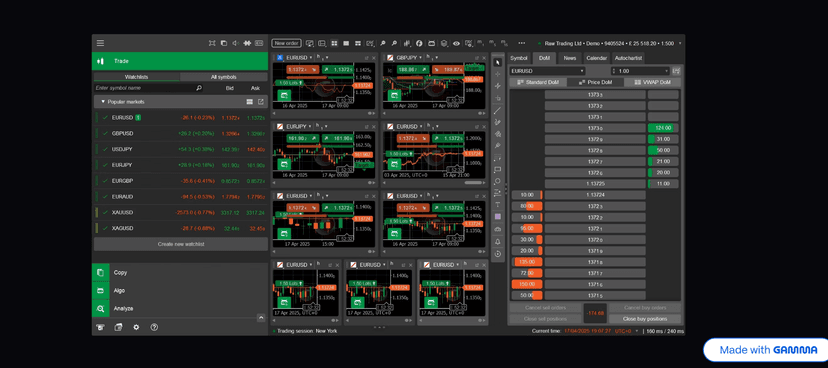Open the indicators chart icon in toolbar
The image size is (828, 368).
(x=407, y=43)
